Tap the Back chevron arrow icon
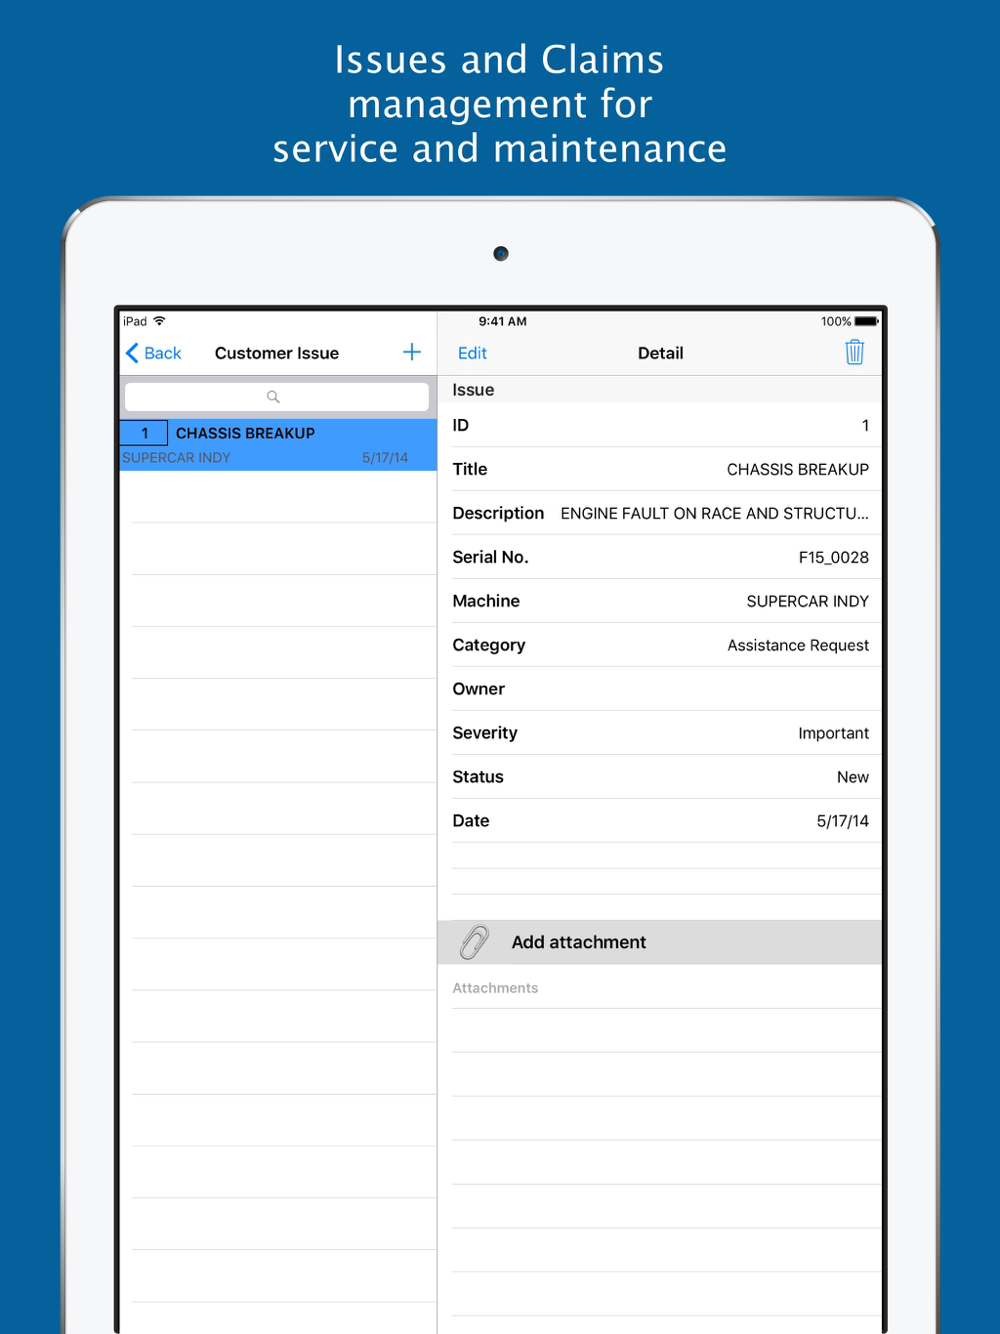1000x1334 pixels. point(132,353)
